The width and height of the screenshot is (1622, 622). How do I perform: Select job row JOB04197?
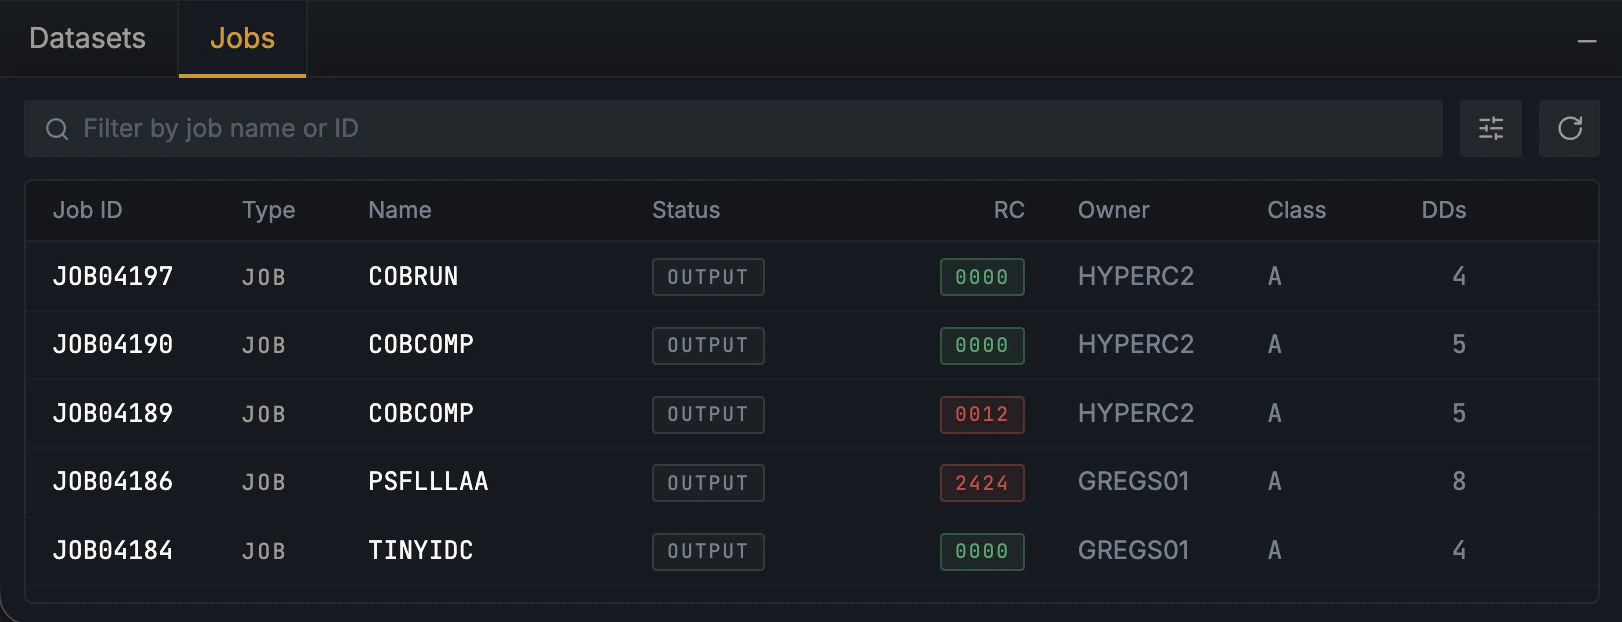811,277
